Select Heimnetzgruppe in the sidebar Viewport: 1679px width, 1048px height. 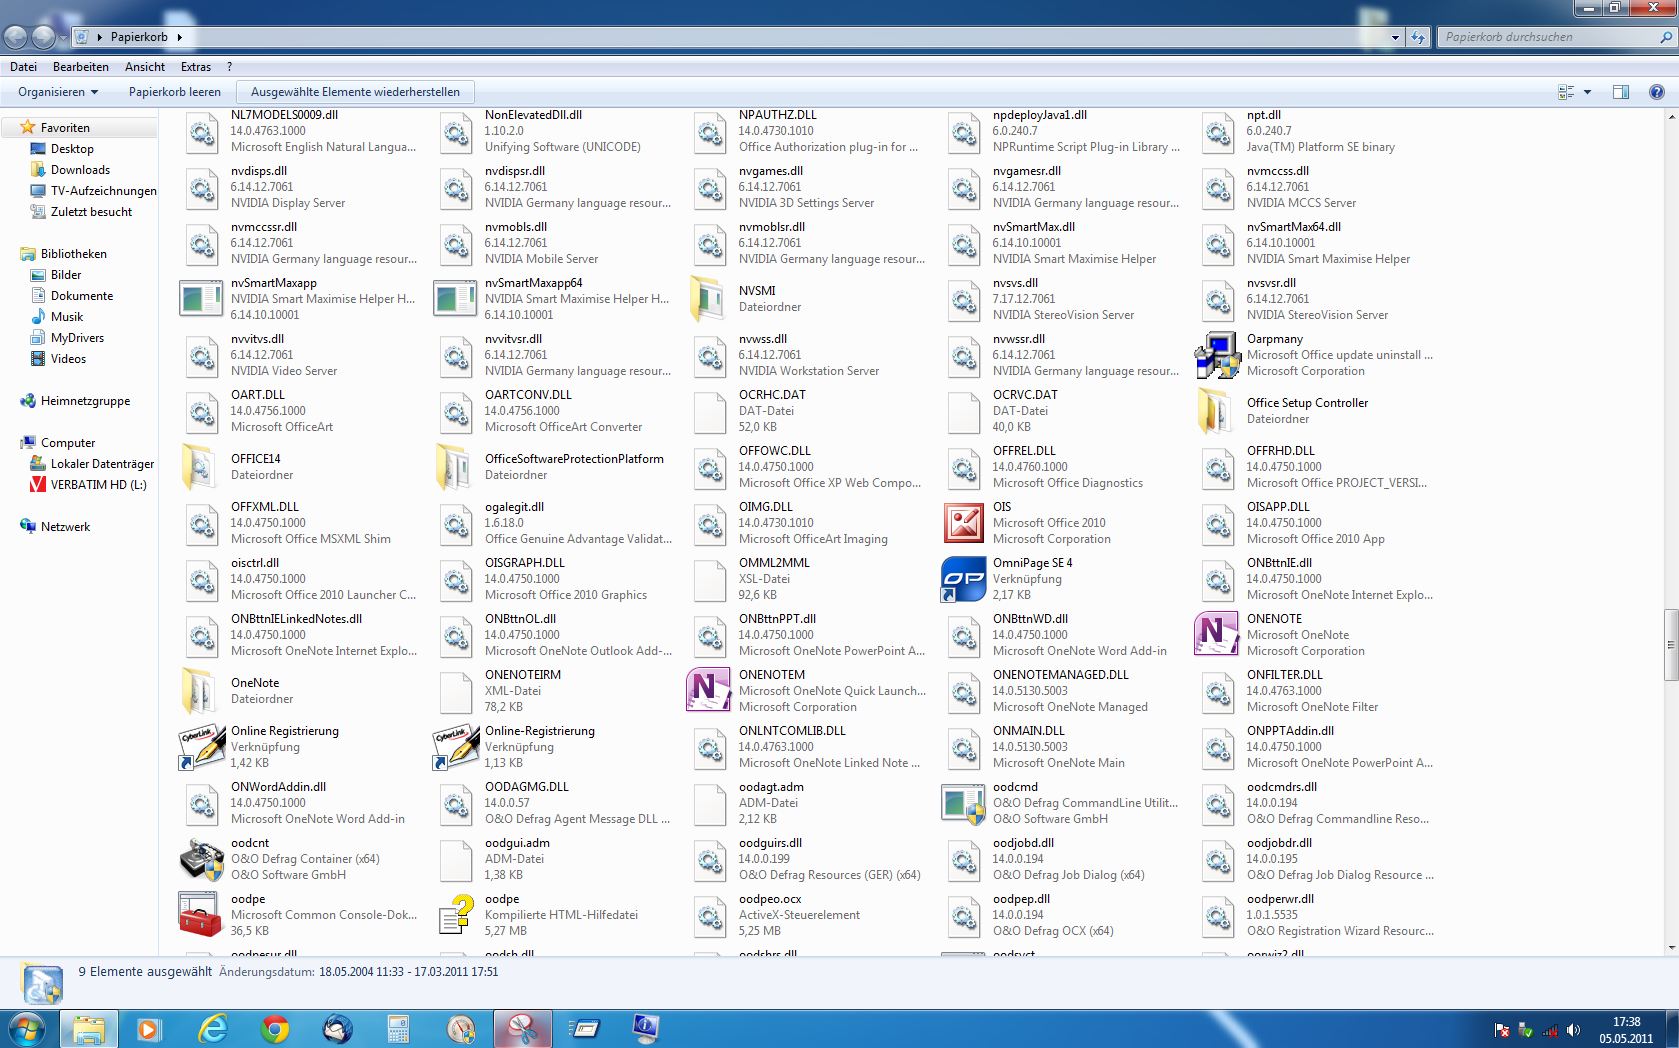pyautogui.click(x=85, y=401)
